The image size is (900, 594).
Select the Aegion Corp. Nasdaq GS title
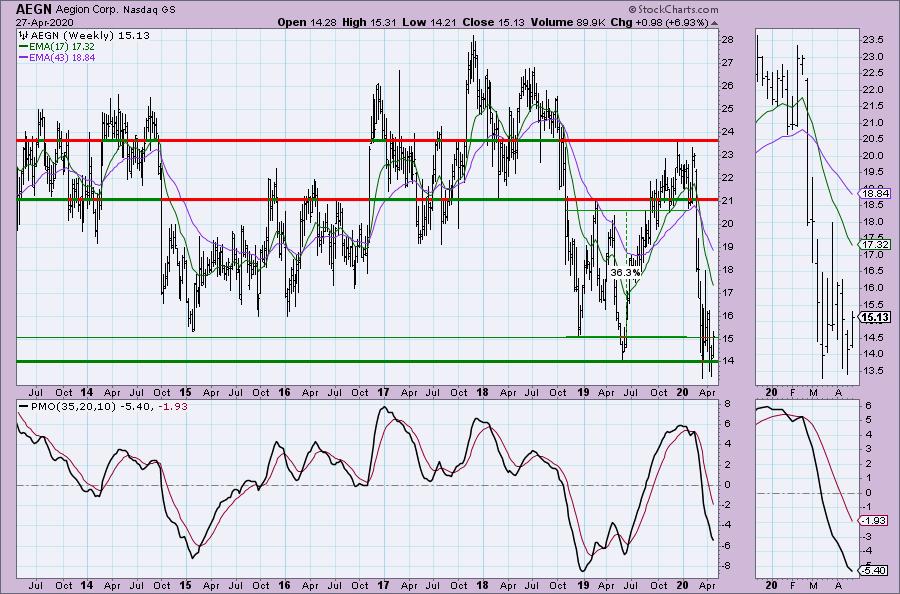(x=115, y=10)
